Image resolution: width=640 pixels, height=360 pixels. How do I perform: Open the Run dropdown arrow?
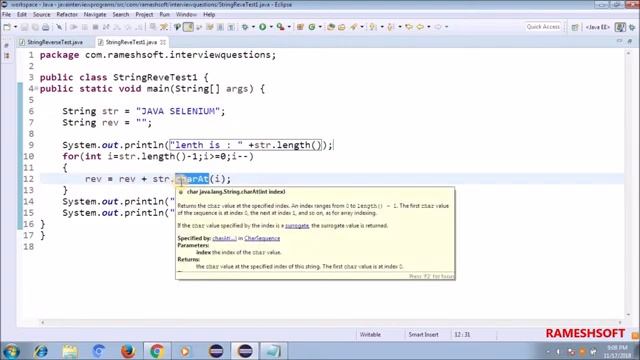tap(271, 27)
